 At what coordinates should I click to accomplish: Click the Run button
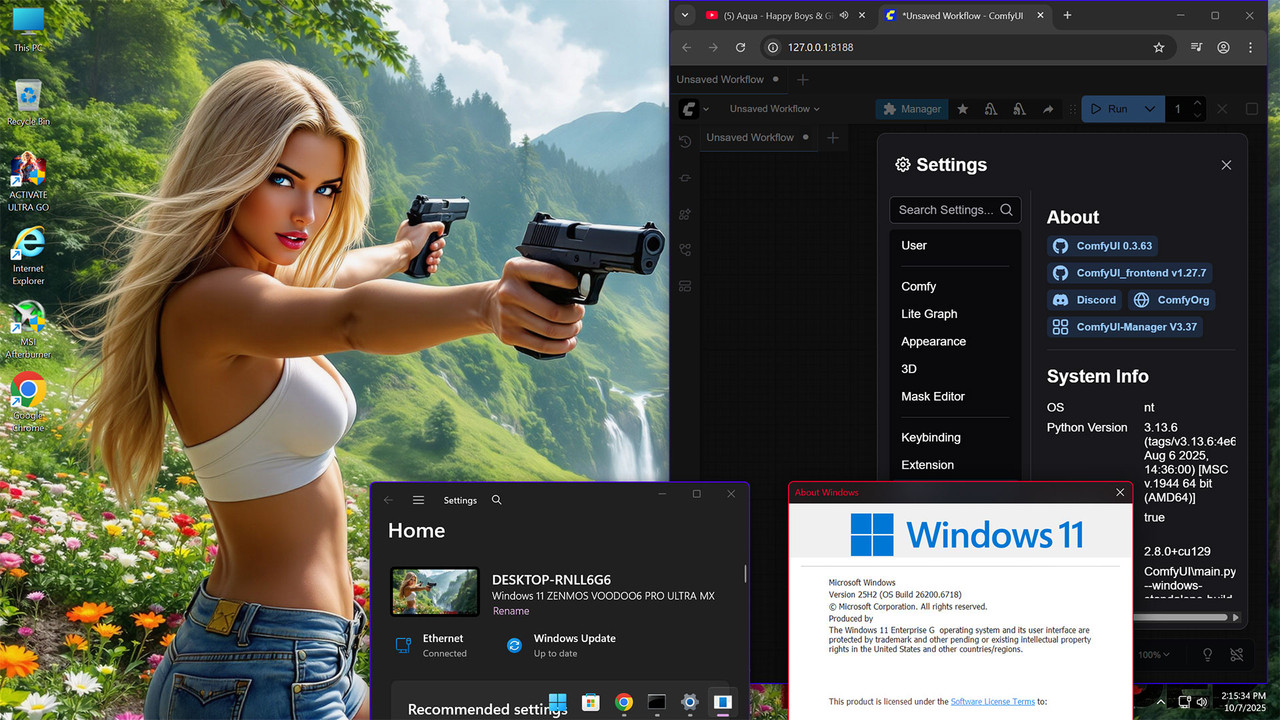pos(1110,109)
